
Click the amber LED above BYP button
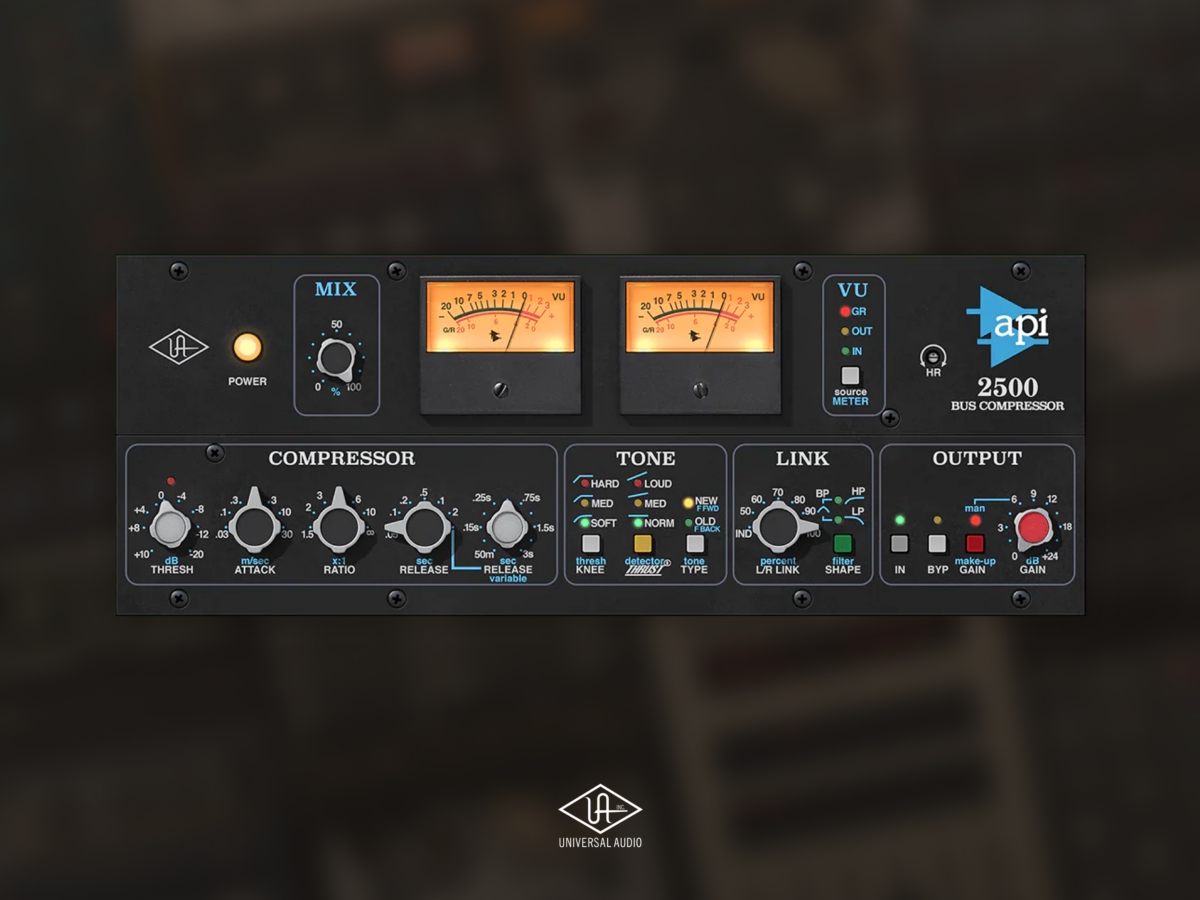[x=937, y=520]
